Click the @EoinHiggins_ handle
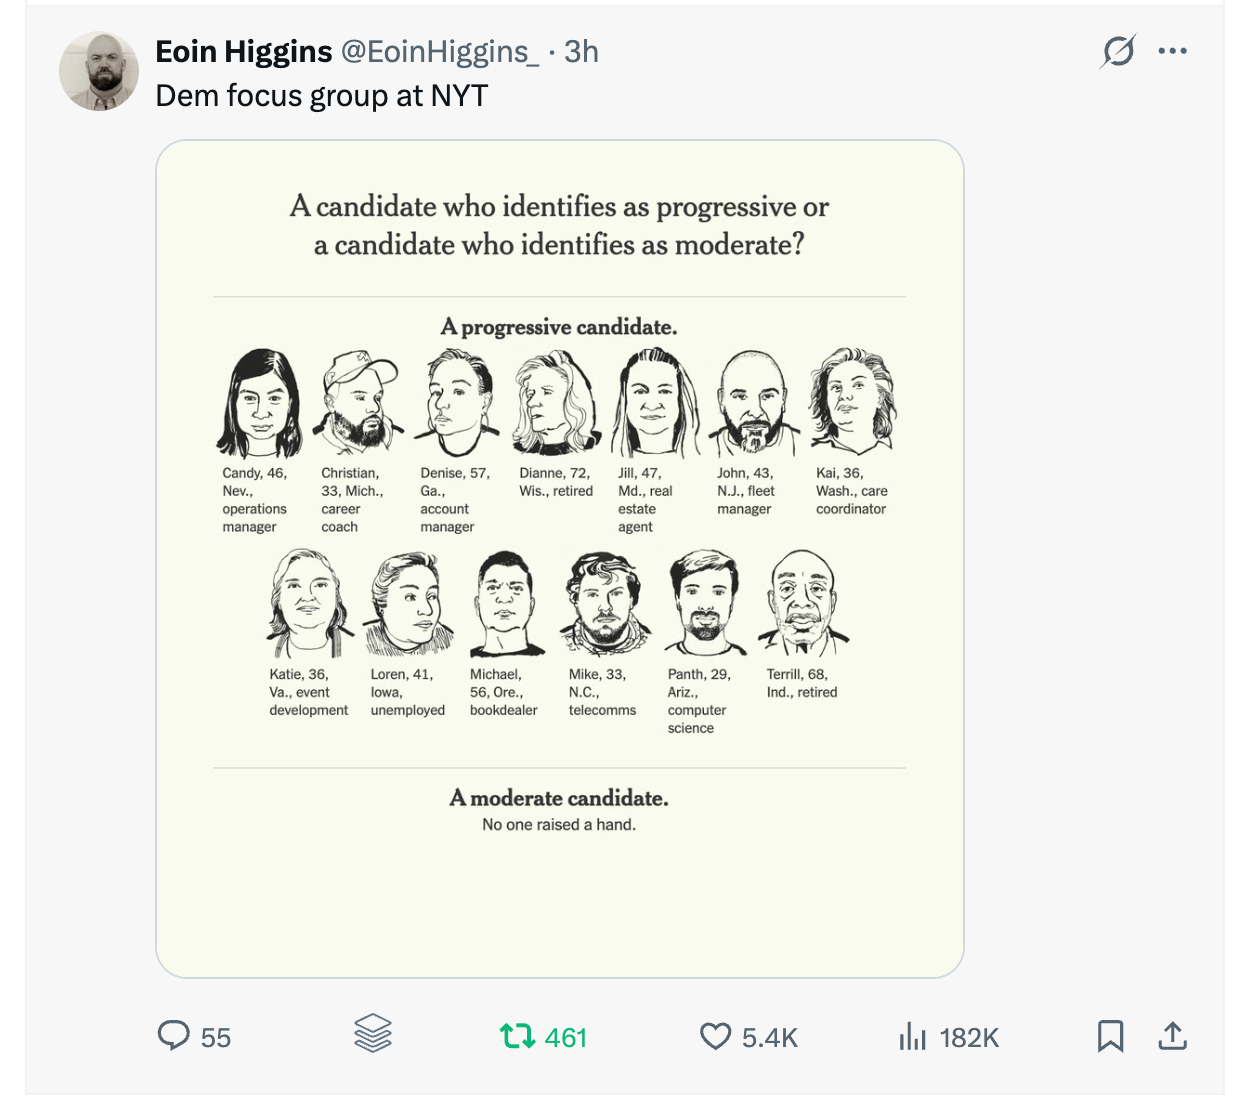 (440, 52)
